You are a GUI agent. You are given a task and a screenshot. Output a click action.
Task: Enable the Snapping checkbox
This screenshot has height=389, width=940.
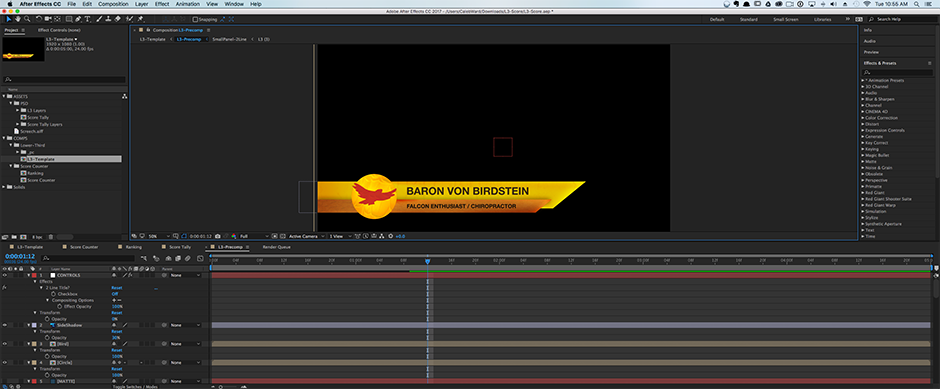point(195,19)
